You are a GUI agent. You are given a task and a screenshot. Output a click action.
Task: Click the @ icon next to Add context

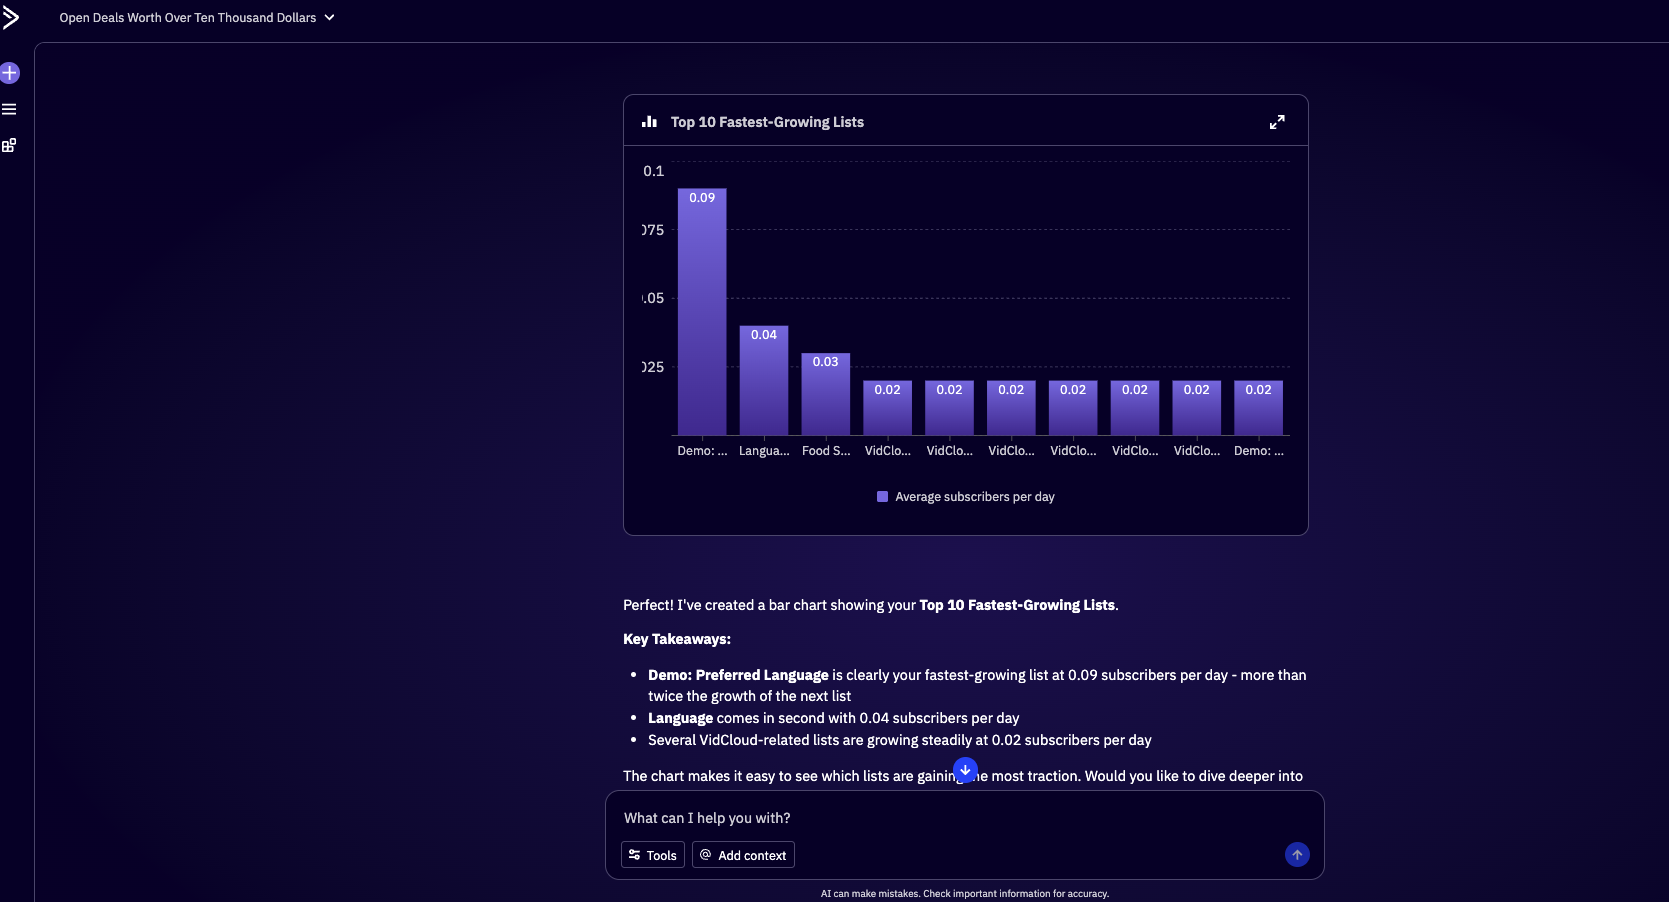(705, 855)
